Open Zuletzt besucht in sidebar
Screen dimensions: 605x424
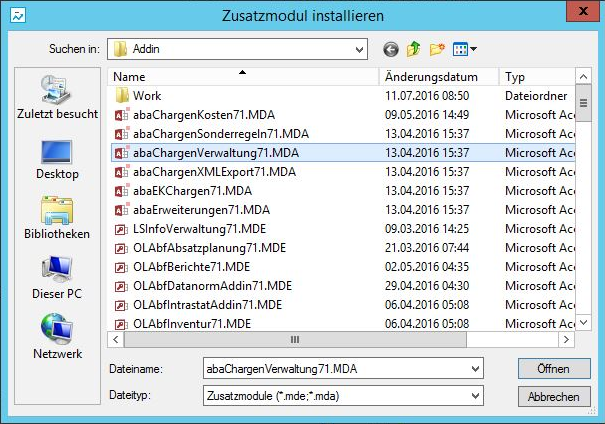[56, 101]
